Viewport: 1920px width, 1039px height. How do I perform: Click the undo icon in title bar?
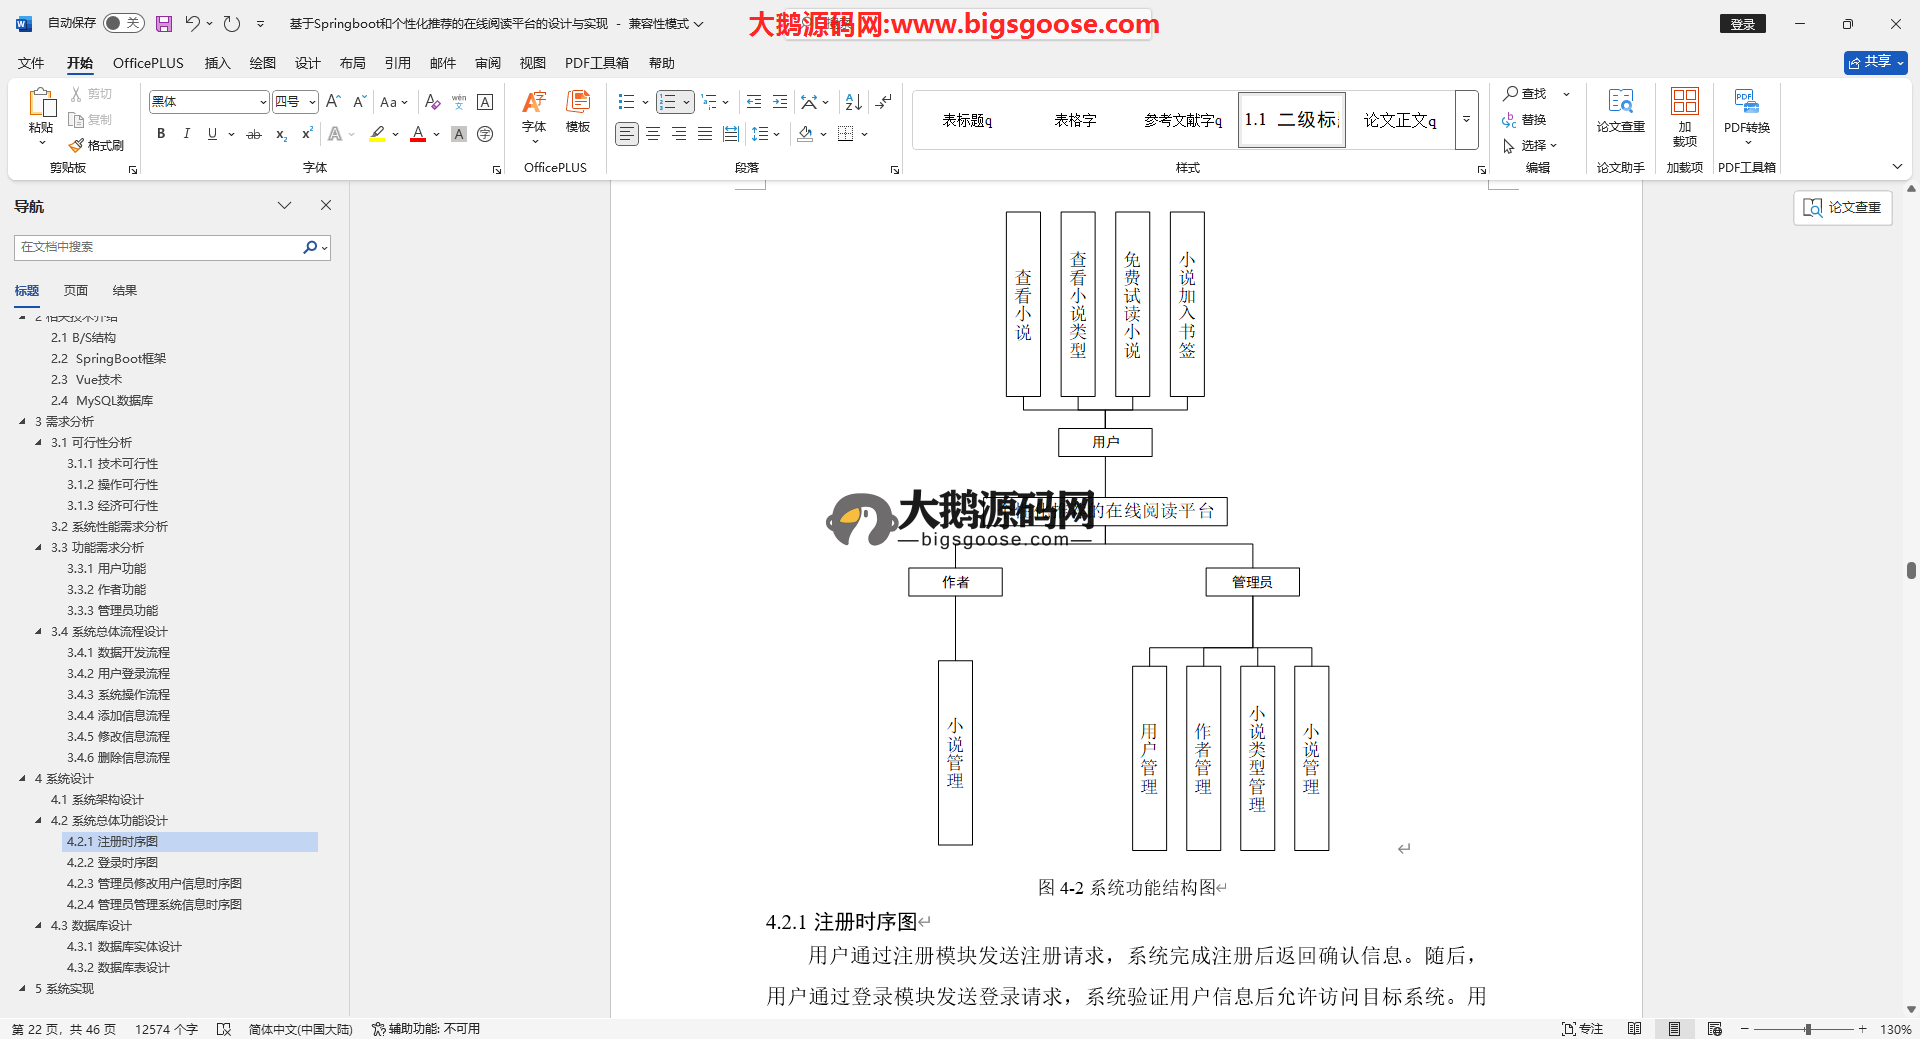coord(192,23)
